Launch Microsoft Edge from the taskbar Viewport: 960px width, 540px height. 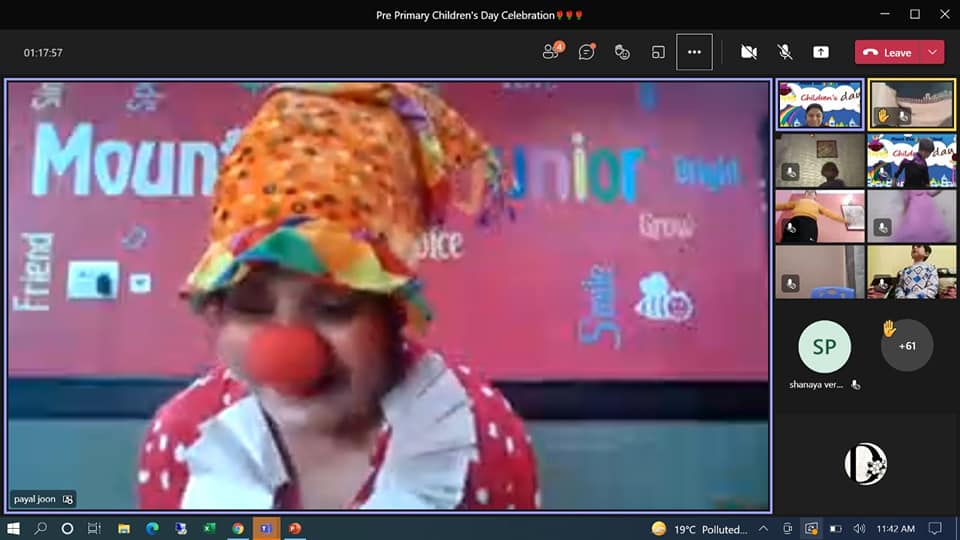(x=152, y=528)
